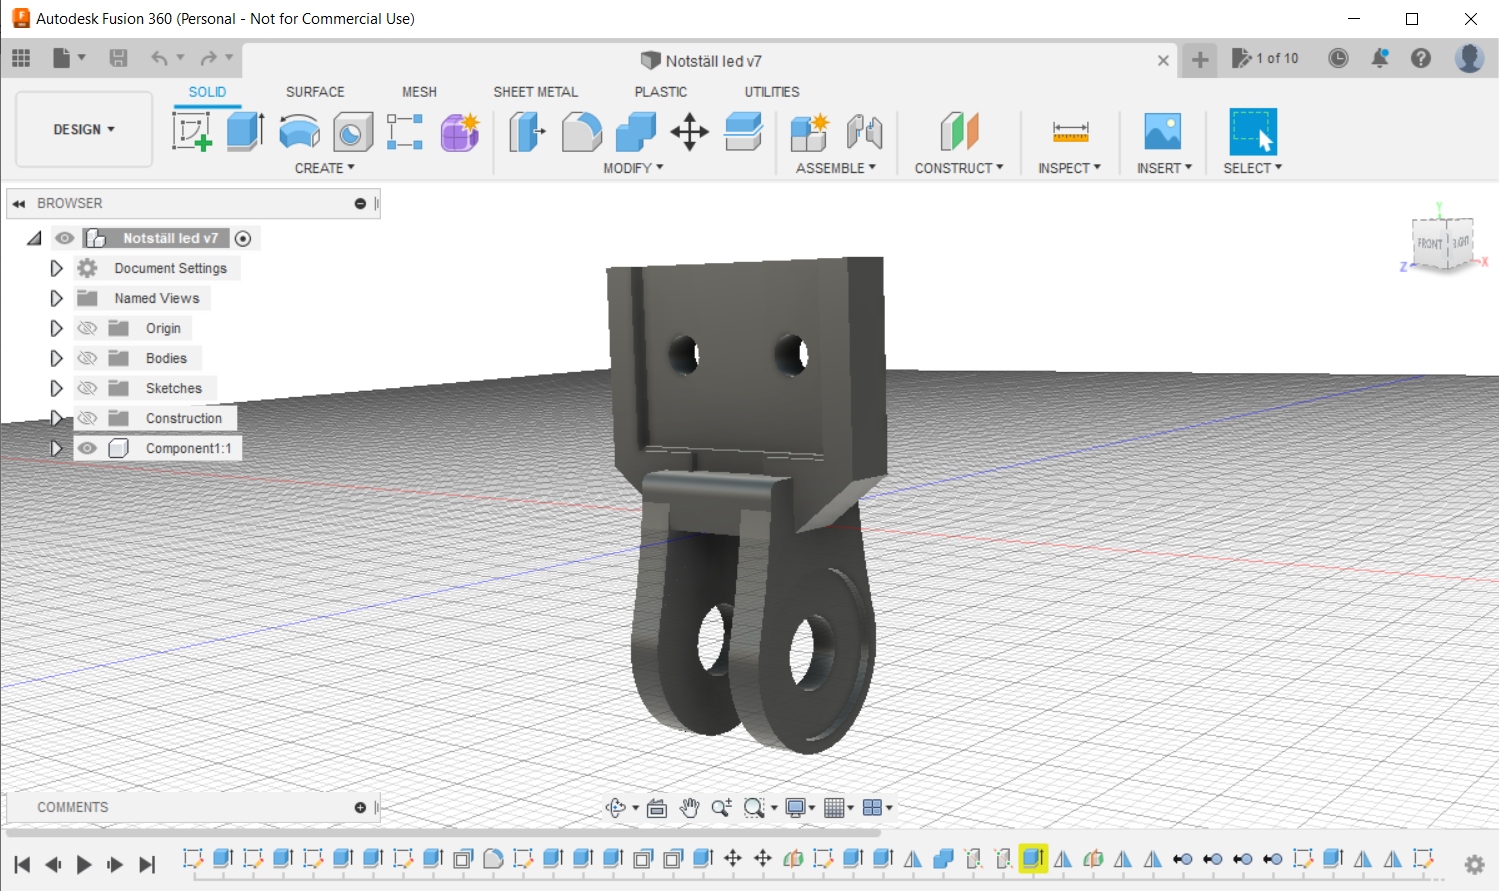Open the Create Form purple tool
Viewport: 1499px width, 891px height.
(460, 131)
